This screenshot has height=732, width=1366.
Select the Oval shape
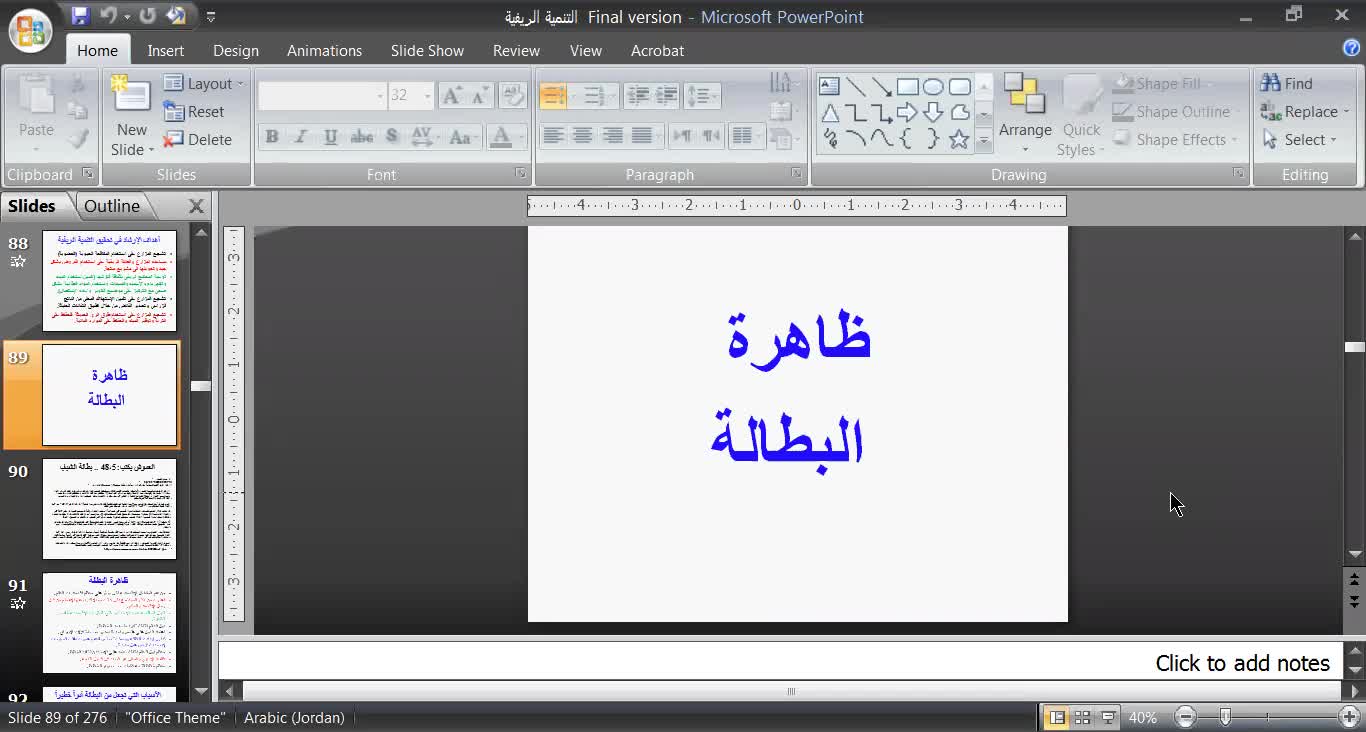pyautogui.click(x=933, y=86)
